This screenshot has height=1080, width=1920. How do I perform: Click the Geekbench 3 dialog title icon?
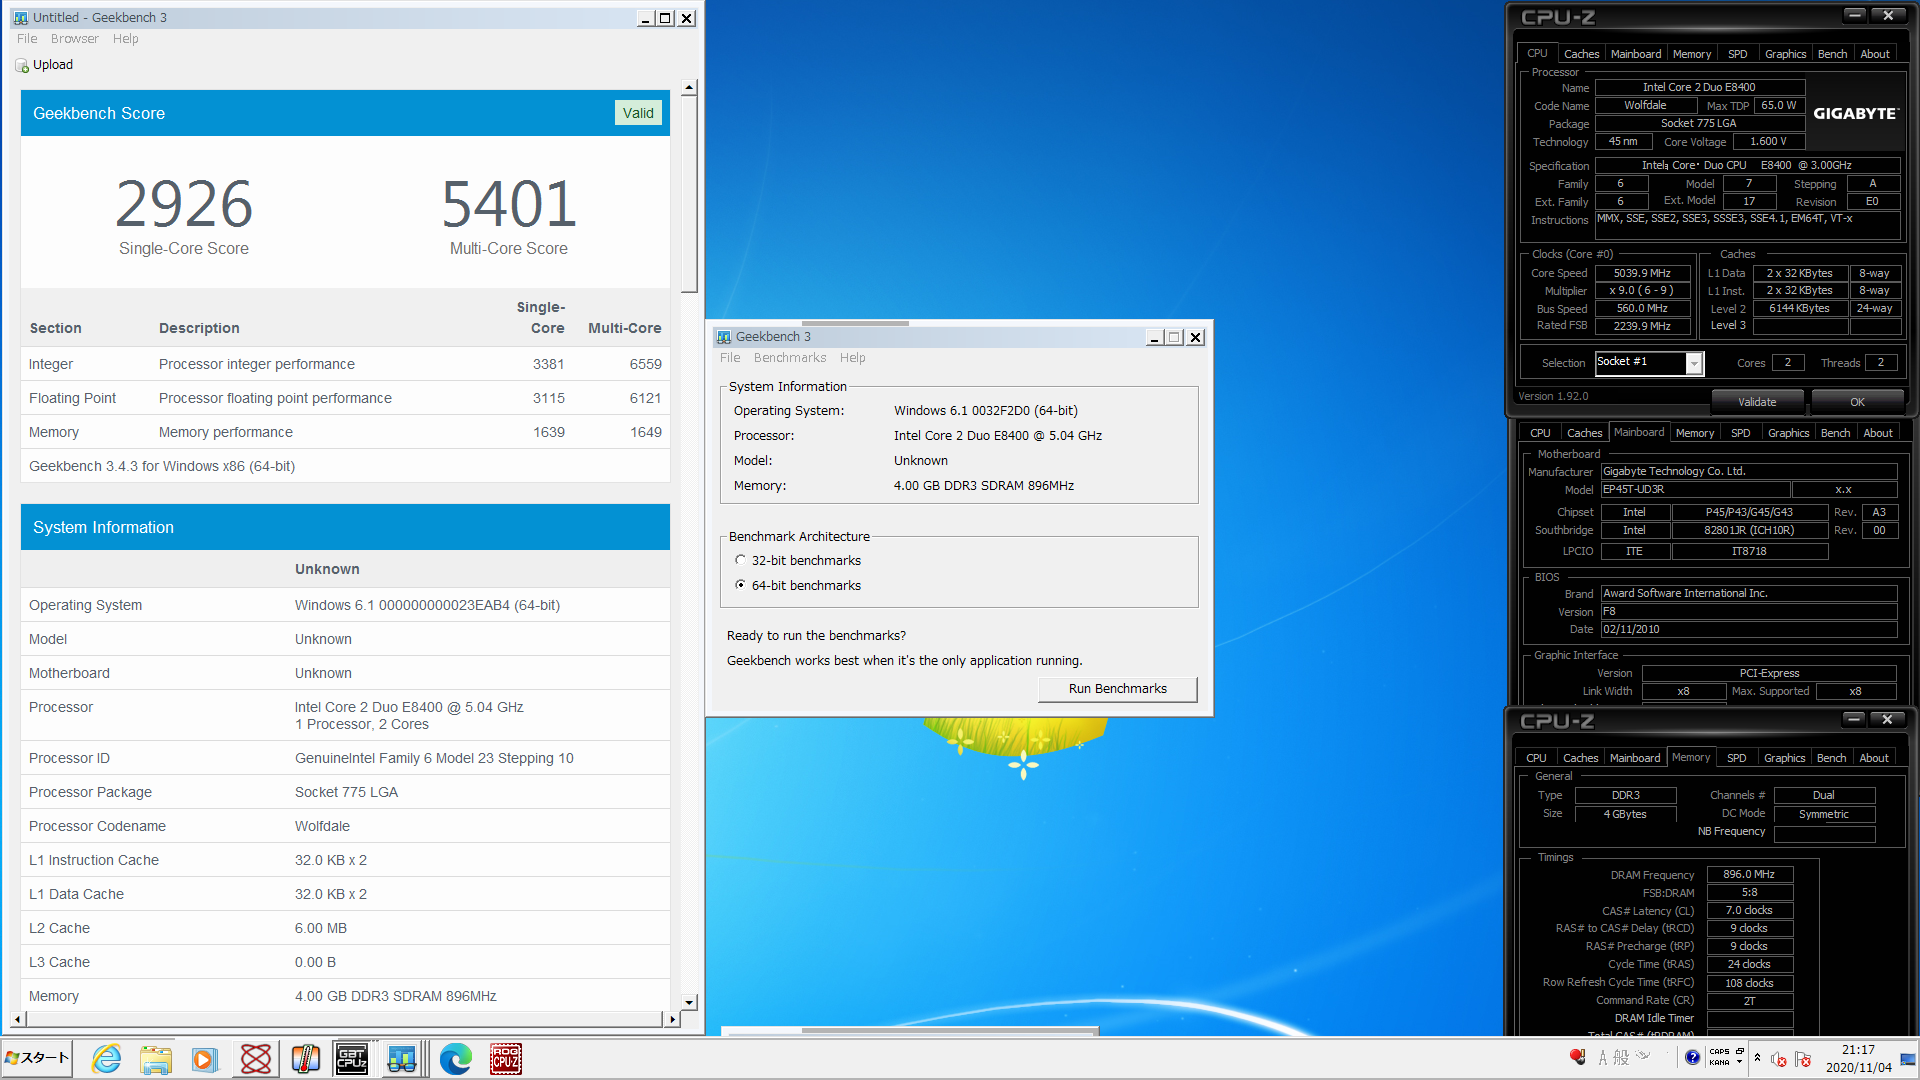click(x=724, y=337)
